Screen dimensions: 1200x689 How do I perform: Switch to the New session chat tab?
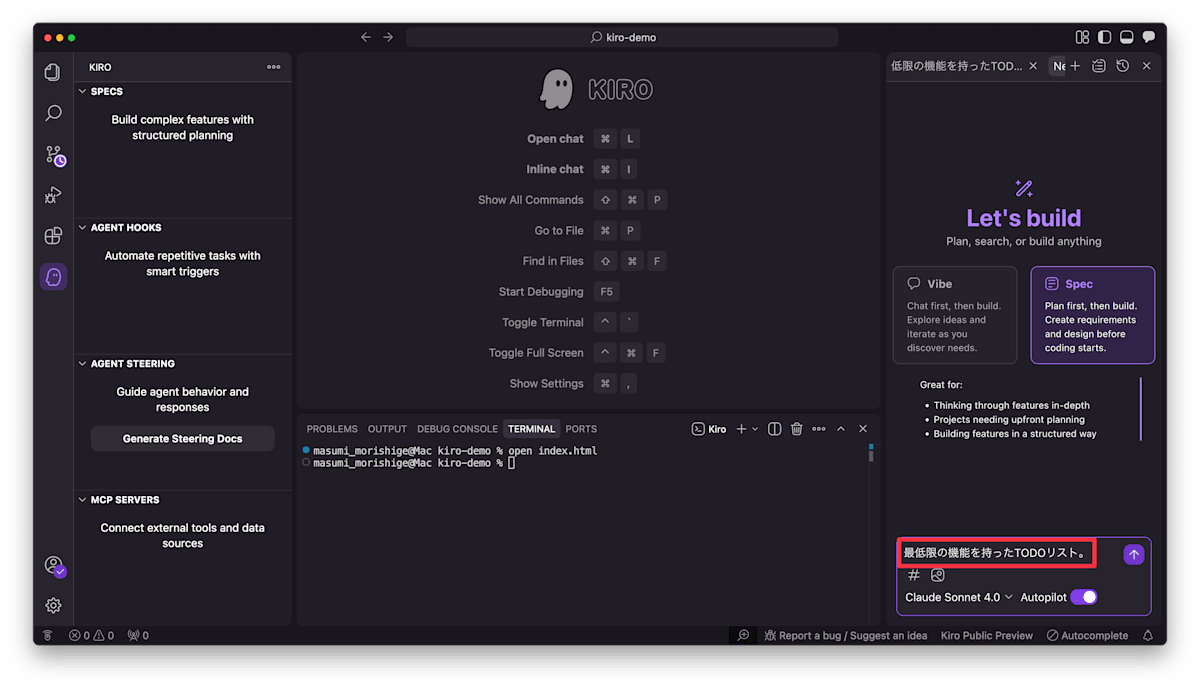[x=1058, y=66]
